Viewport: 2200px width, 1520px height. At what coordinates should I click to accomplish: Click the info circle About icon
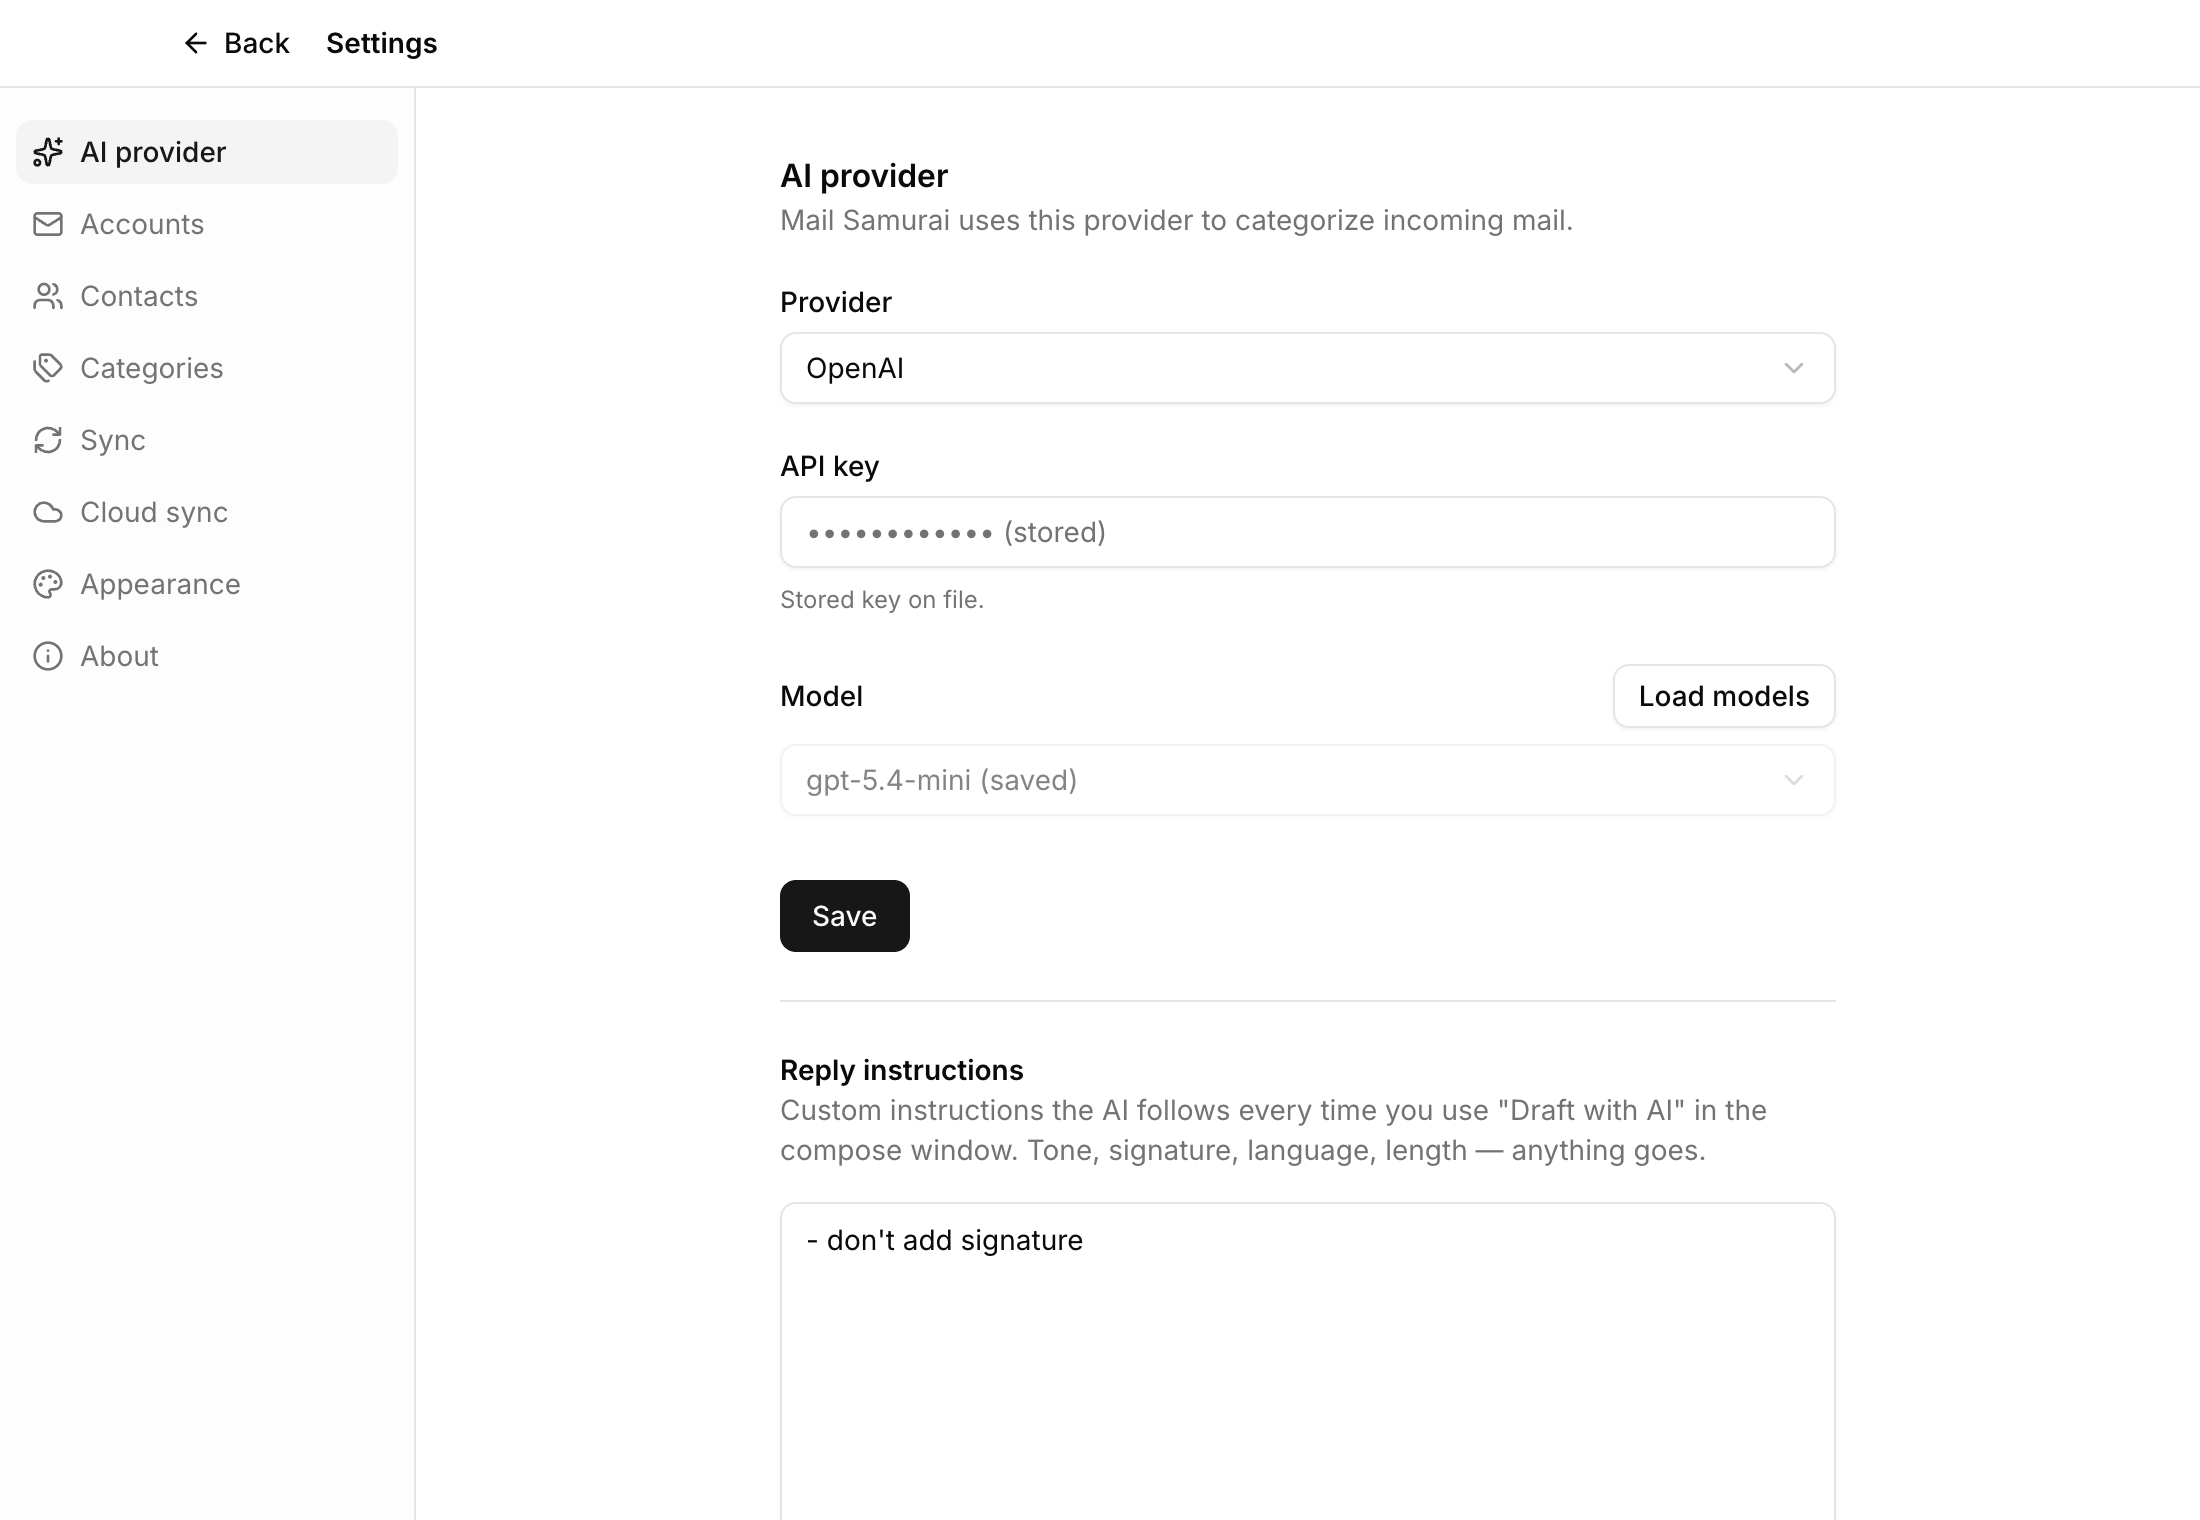click(x=48, y=656)
